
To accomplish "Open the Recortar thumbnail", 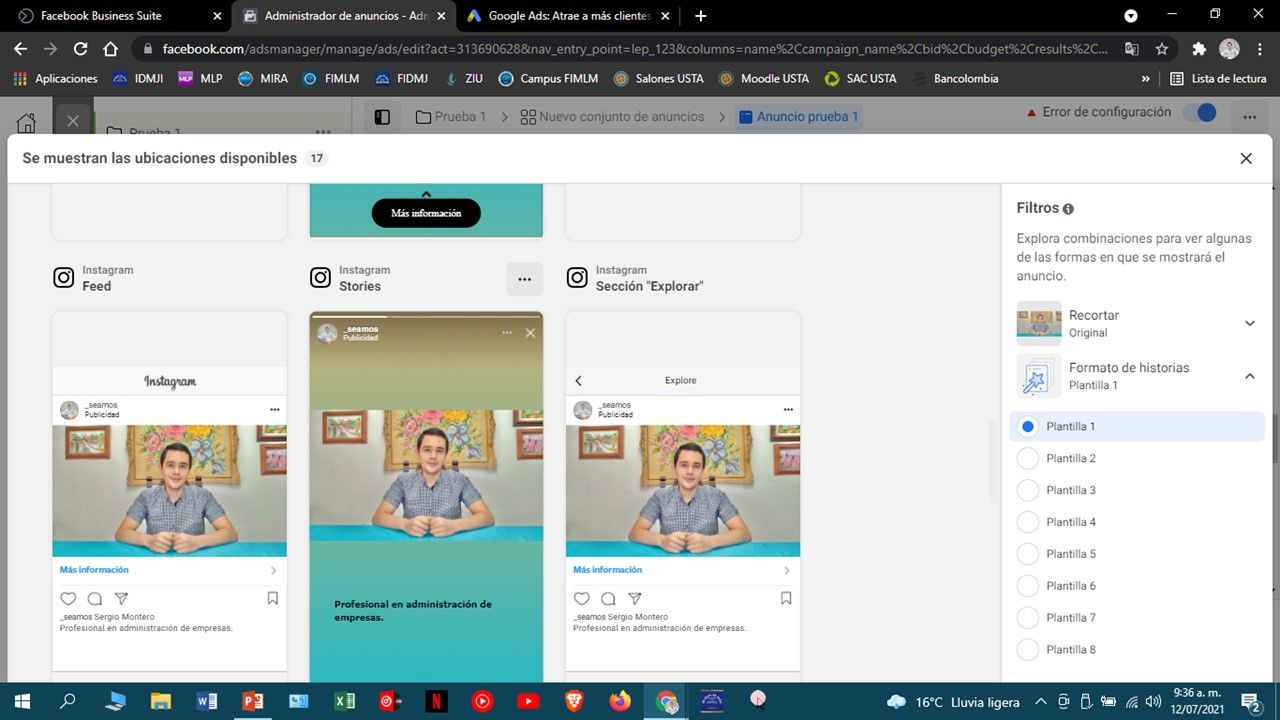I will click(x=1039, y=323).
